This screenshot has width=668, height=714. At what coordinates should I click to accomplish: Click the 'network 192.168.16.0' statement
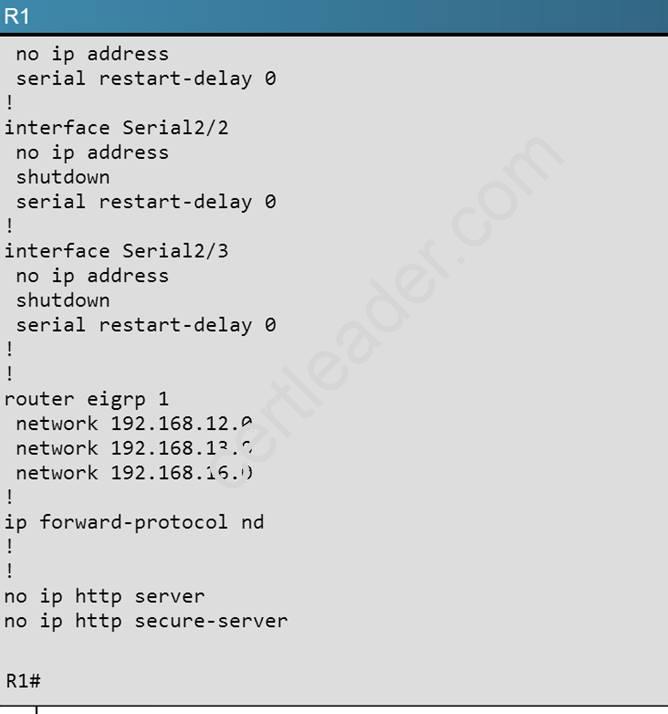coord(133,473)
